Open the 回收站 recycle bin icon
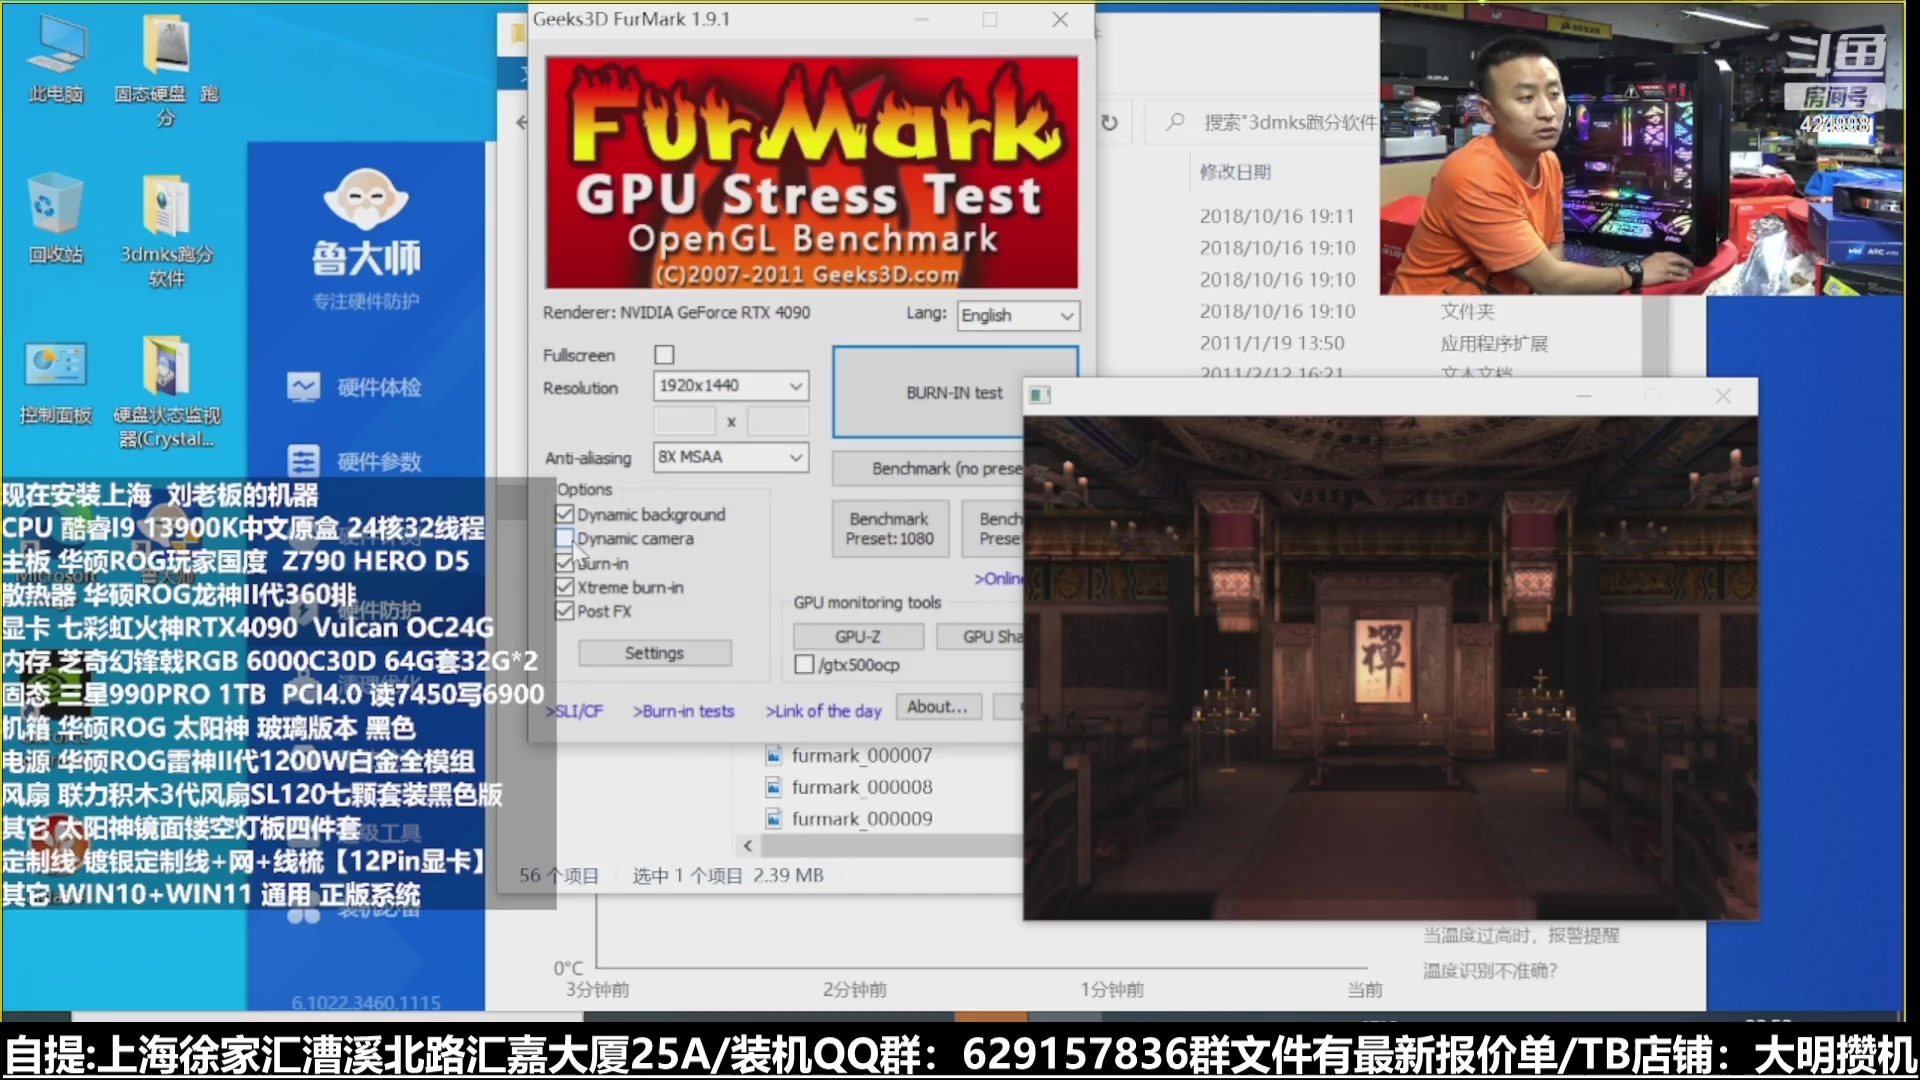The width and height of the screenshot is (1920, 1080). click(x=56, y=218)
